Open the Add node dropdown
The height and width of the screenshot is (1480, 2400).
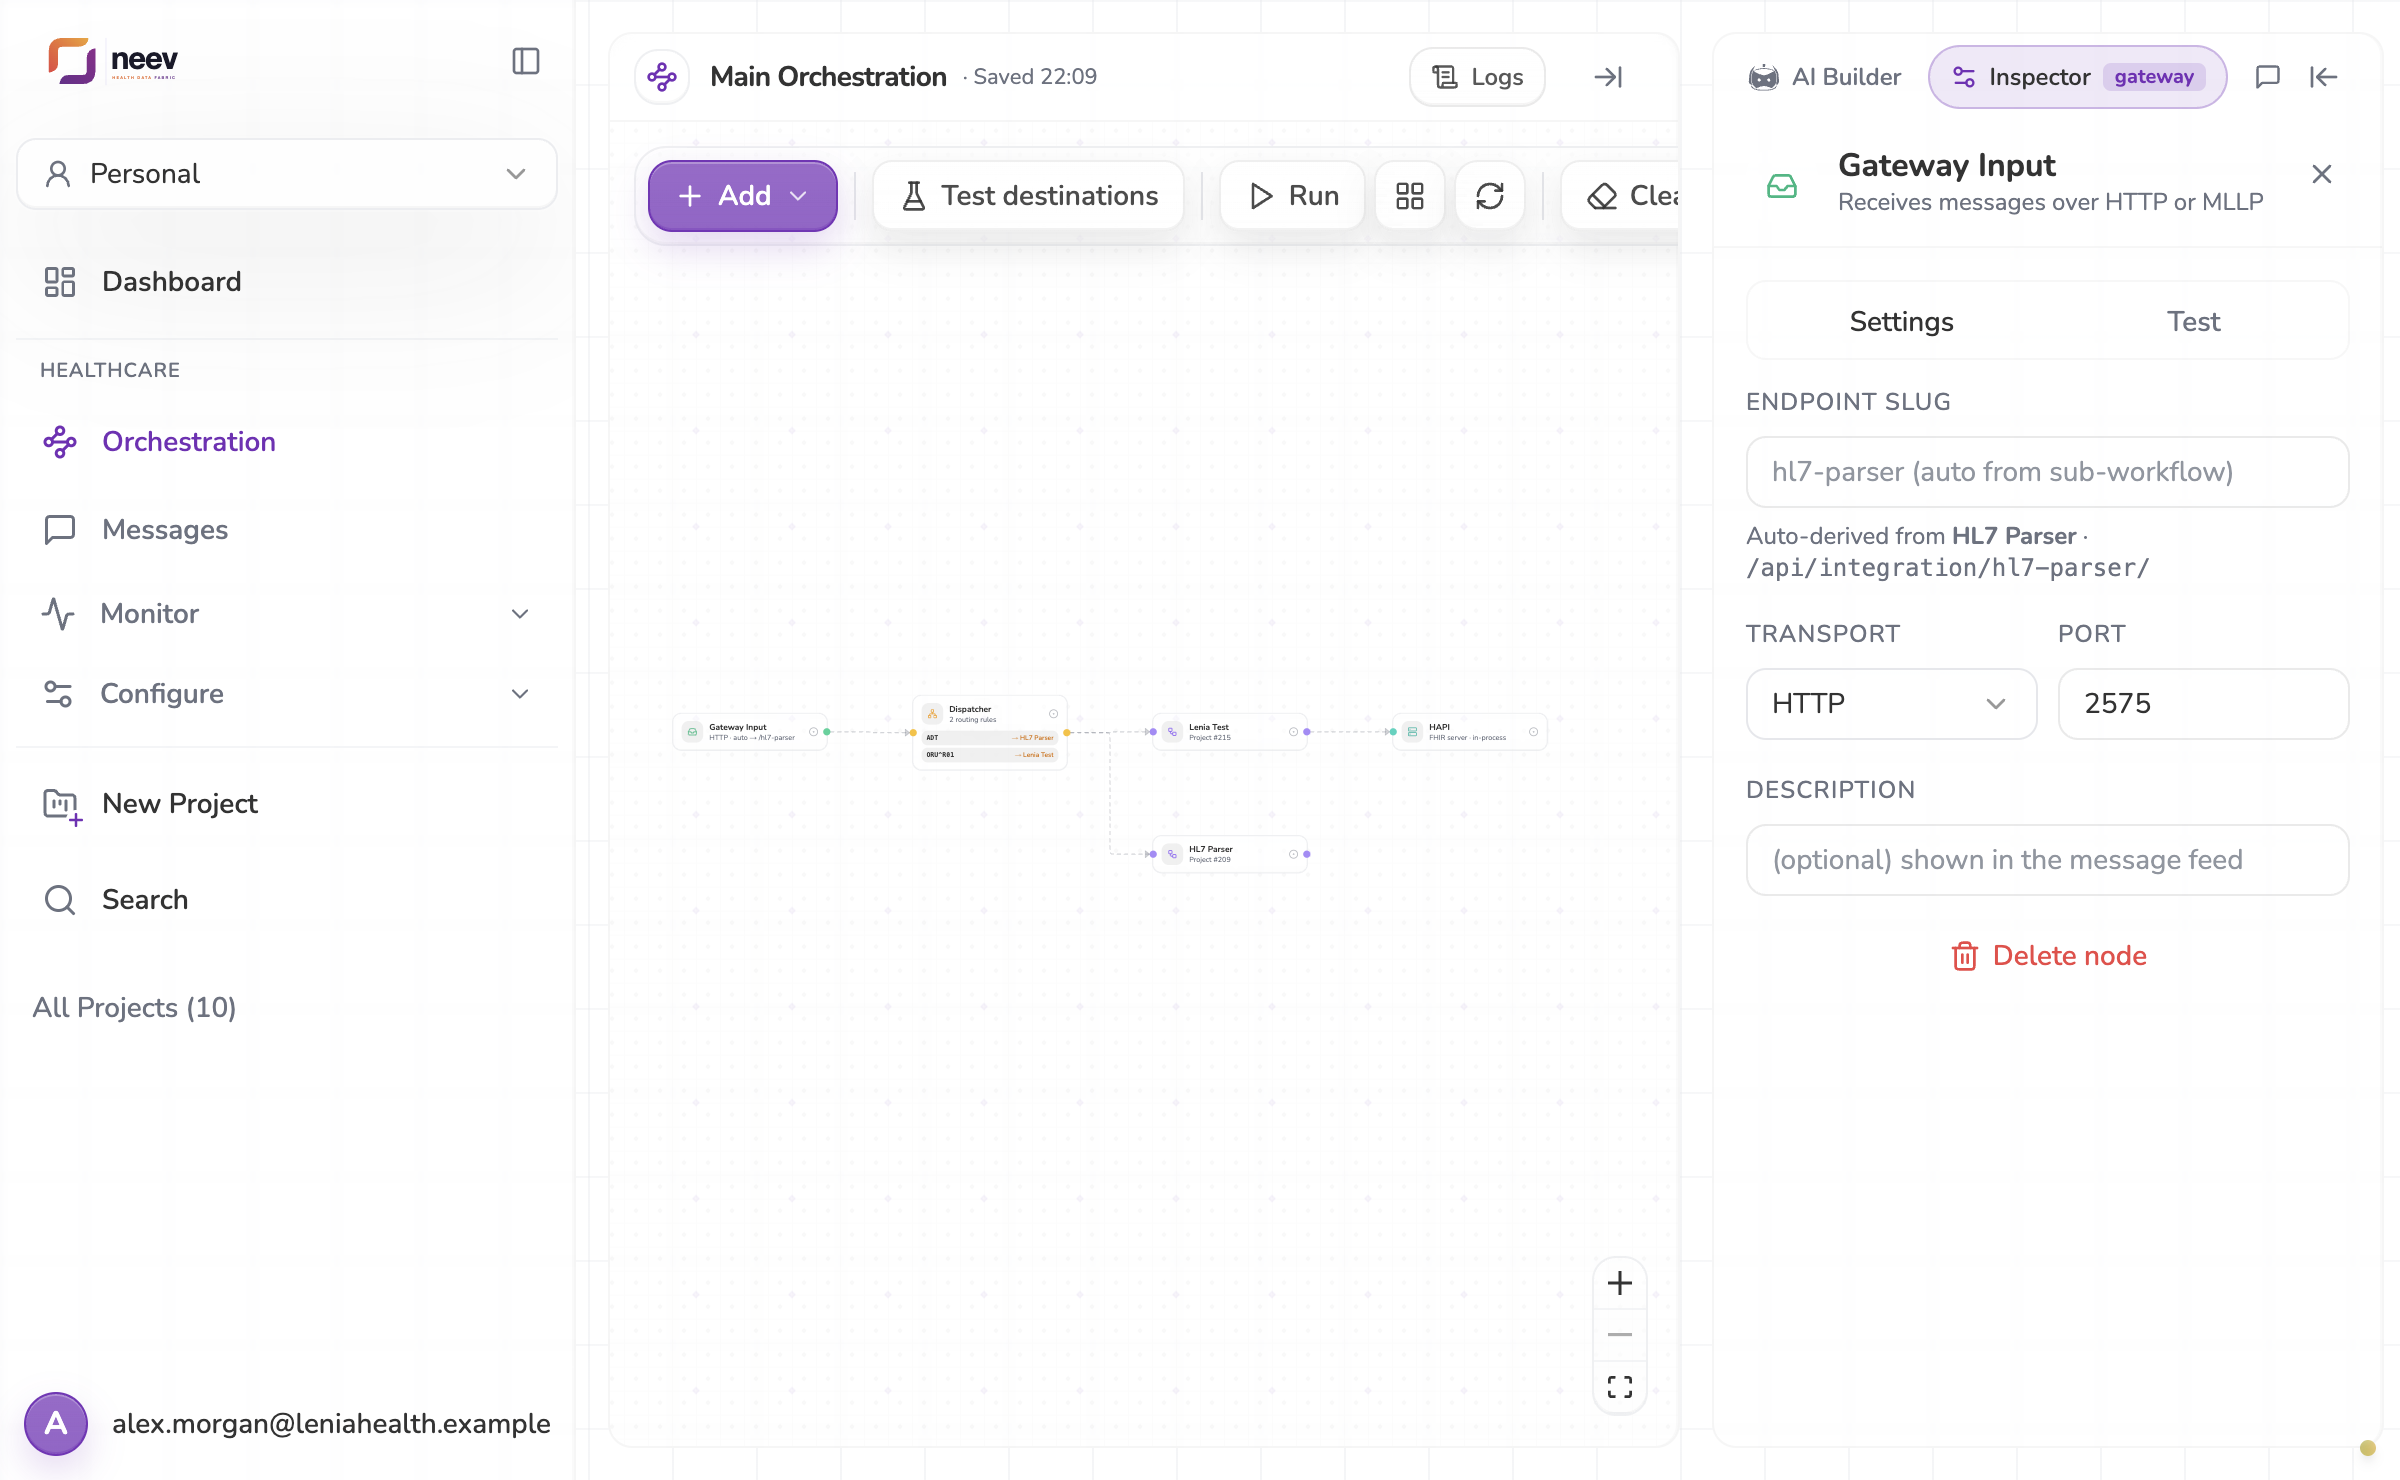tap(742, 196)
